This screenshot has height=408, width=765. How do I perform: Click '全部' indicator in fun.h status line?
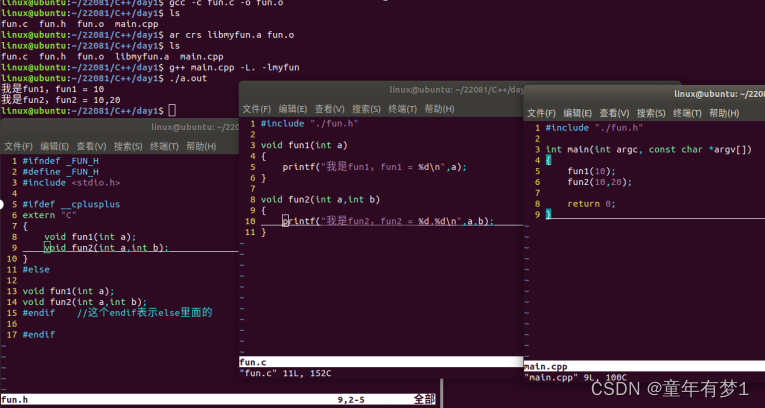pos(424,400)
